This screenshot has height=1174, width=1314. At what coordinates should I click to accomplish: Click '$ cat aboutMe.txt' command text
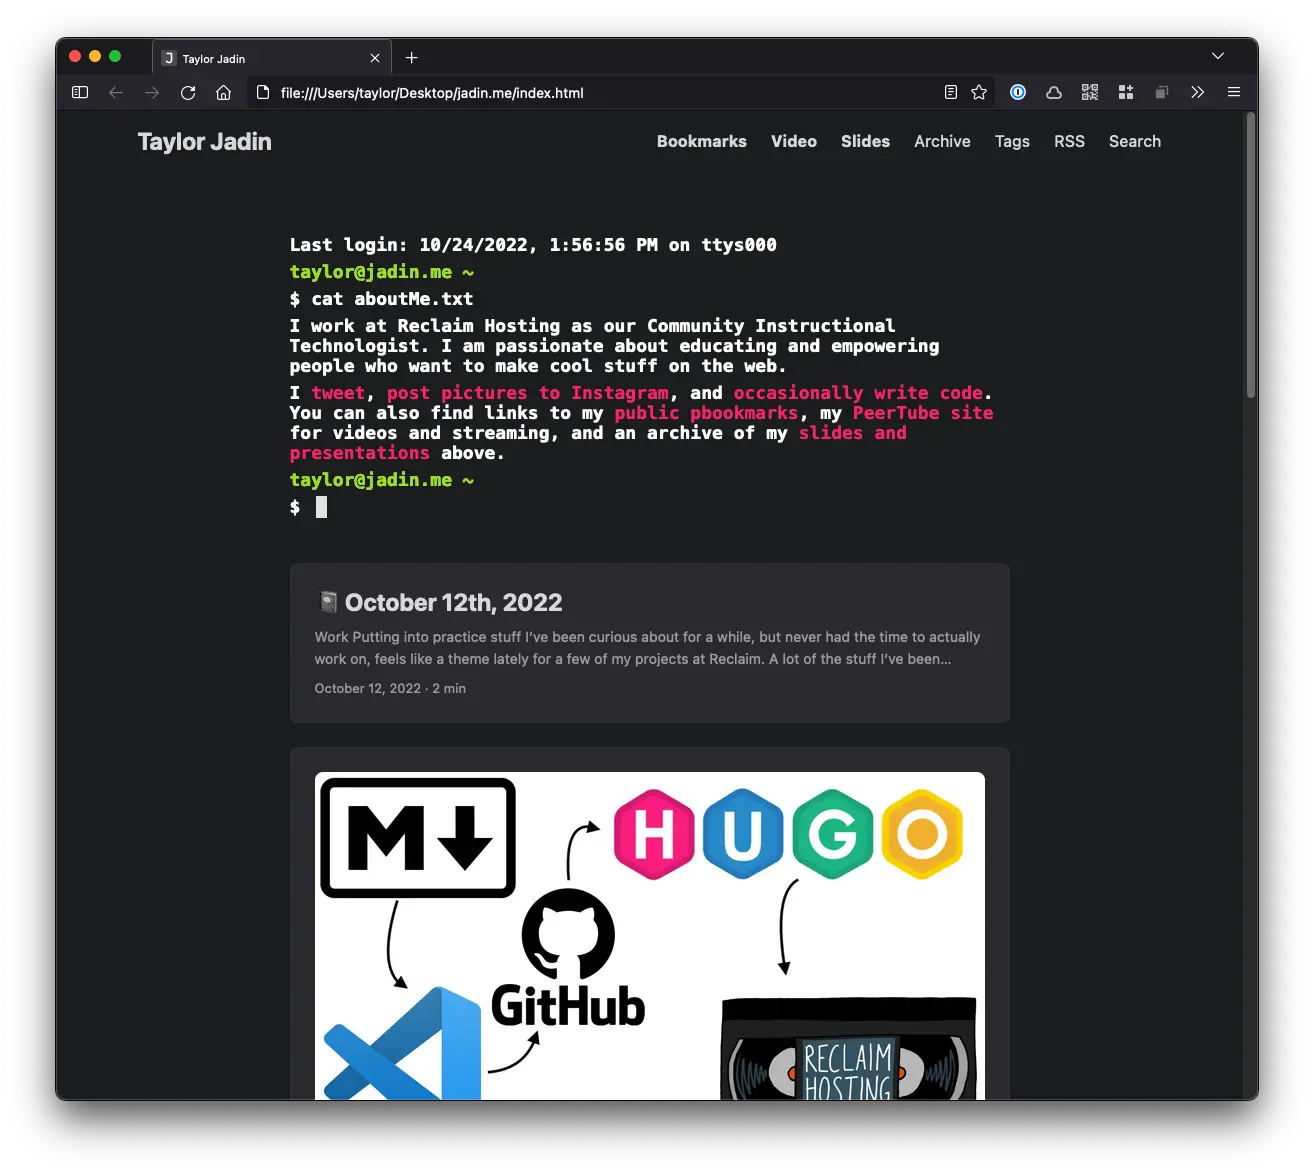(381, 299)
